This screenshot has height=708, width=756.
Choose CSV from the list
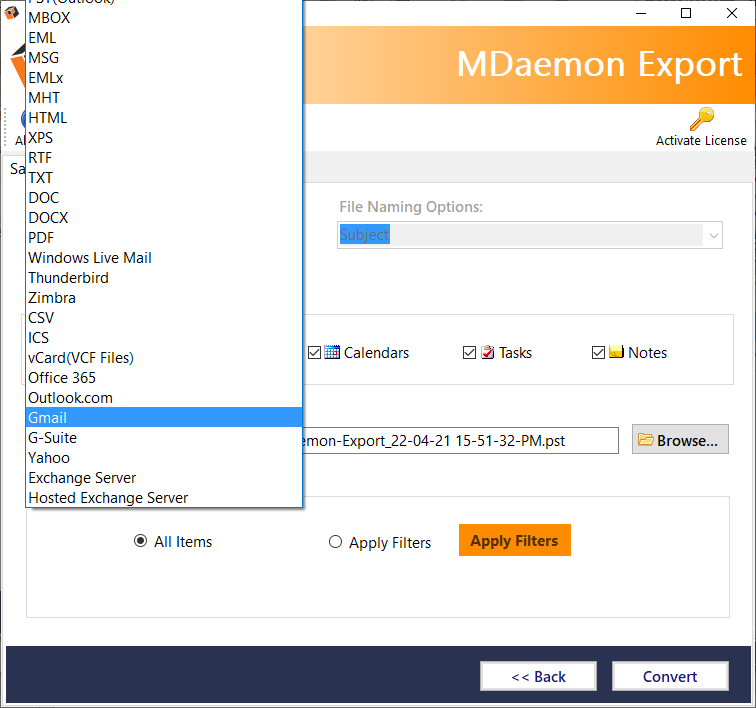pyautogui.click(x=164, y=318)
